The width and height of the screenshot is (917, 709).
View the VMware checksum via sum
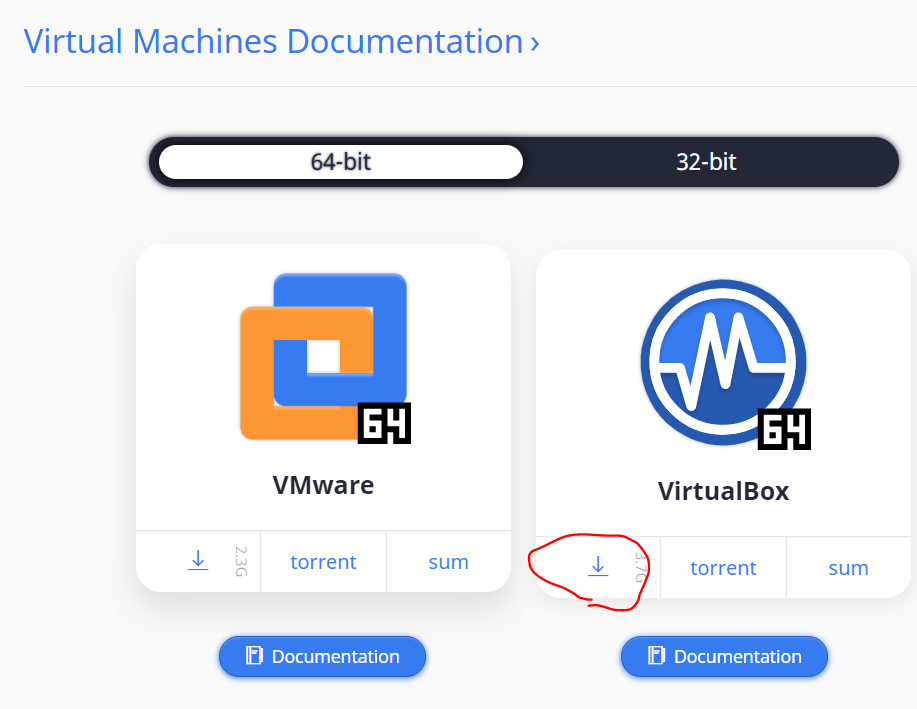(449, 562)
